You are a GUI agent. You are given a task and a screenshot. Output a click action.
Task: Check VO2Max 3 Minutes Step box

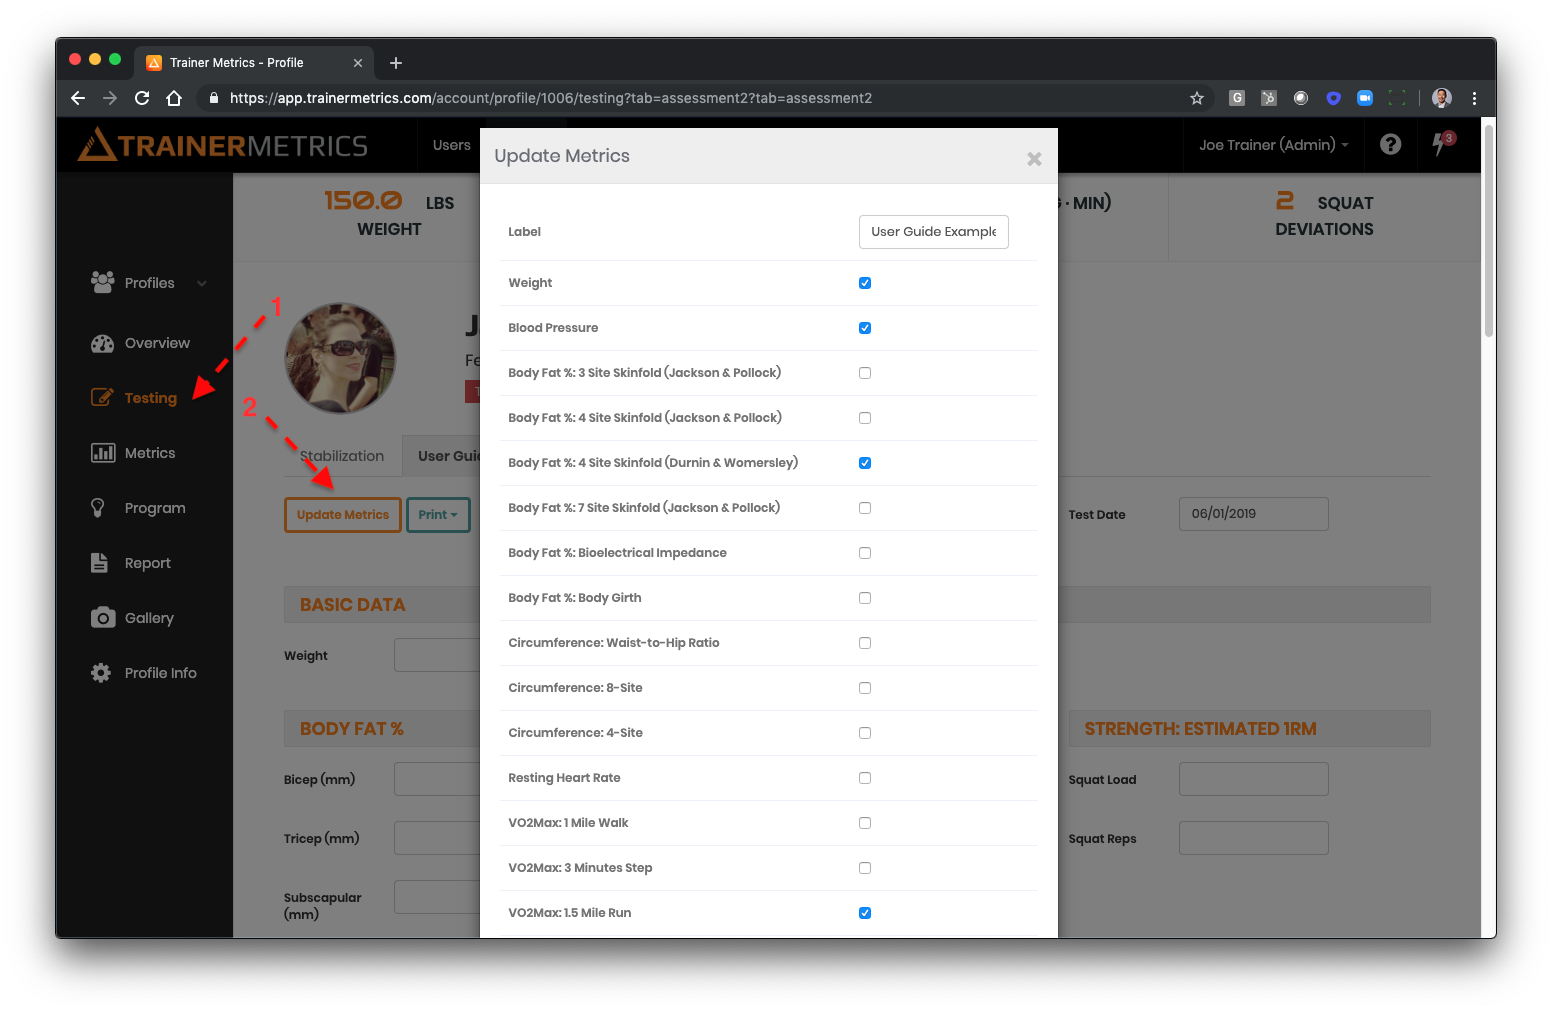[x=865, y=868]
